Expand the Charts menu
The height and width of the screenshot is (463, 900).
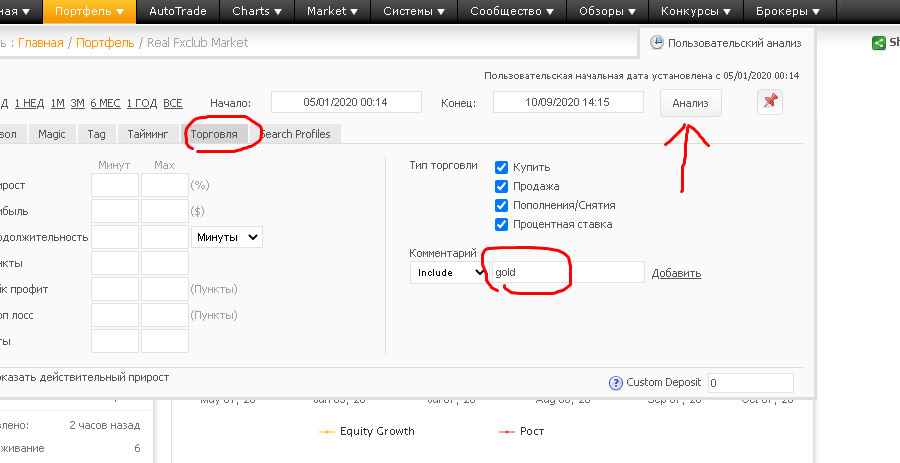[257, 11]
